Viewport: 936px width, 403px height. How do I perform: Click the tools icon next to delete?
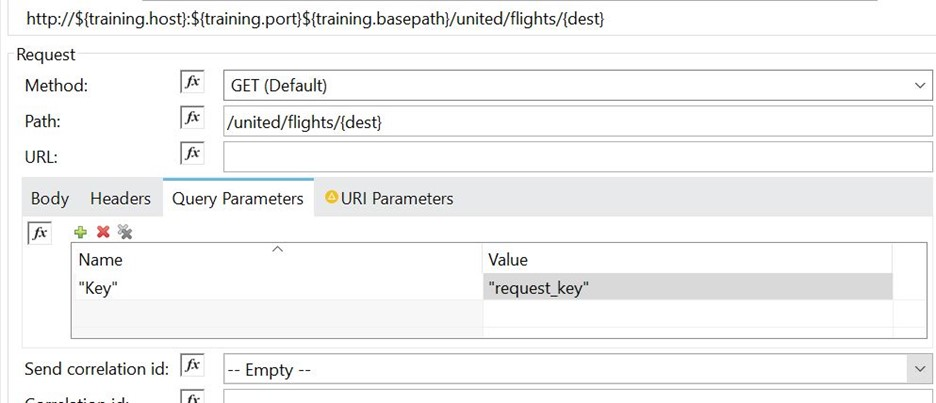[x=125, y=232]
